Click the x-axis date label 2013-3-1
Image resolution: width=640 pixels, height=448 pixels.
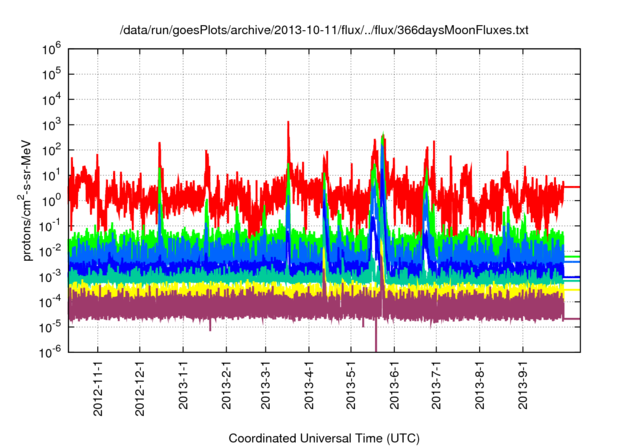click(265, 385)
